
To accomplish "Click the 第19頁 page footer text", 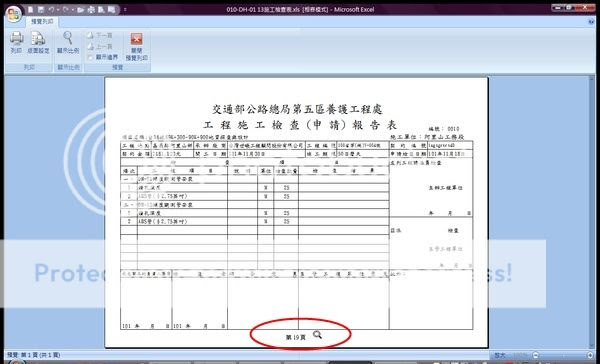I will tap(296, 337).
